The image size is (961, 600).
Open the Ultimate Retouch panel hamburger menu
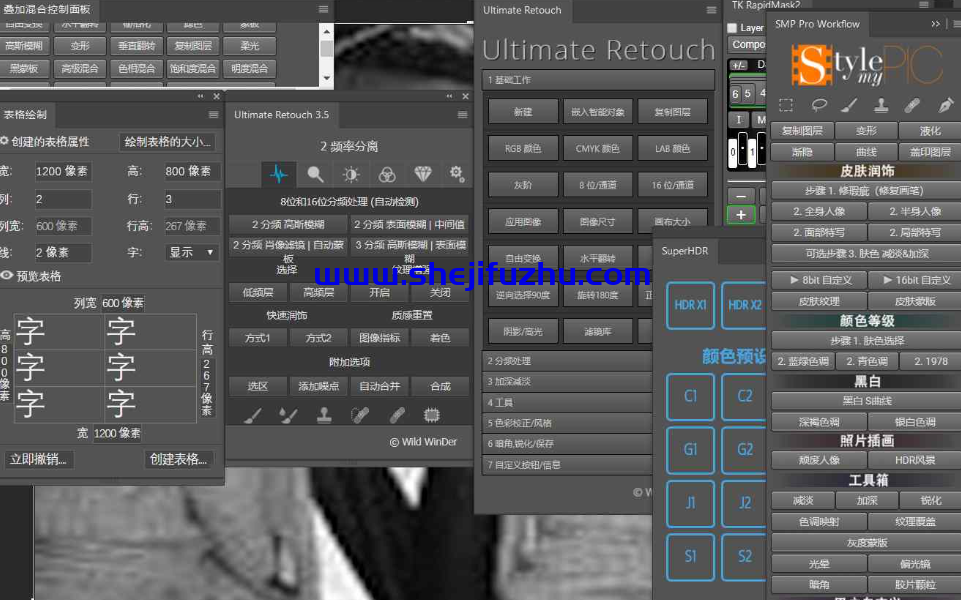pos(711,10)
